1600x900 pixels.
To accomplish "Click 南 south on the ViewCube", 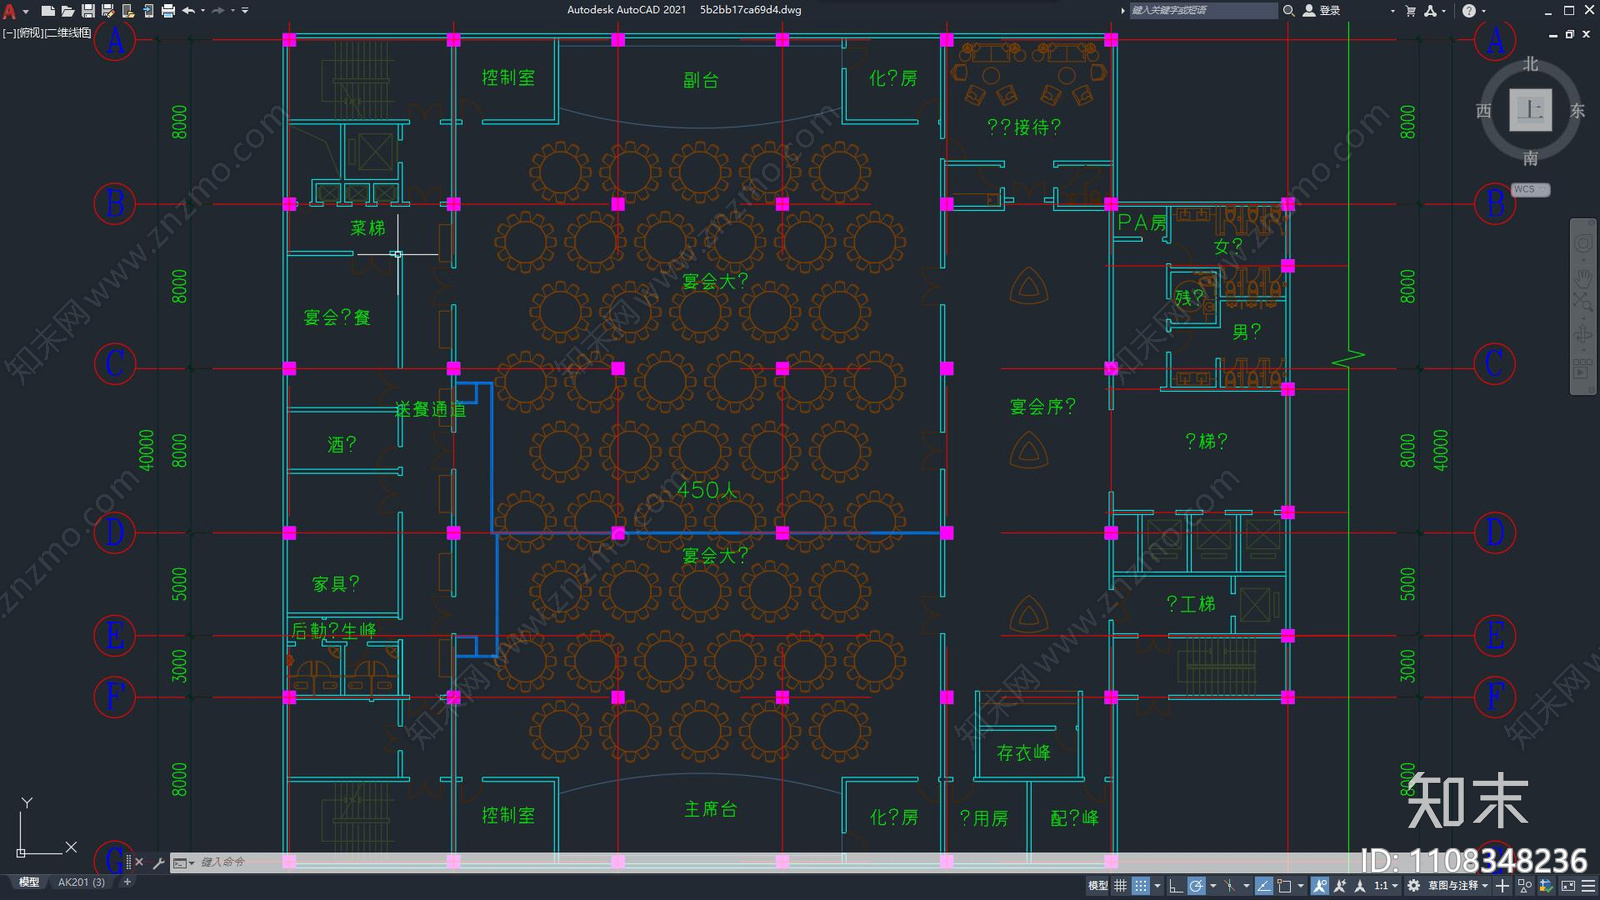I will click(1531, 158).
